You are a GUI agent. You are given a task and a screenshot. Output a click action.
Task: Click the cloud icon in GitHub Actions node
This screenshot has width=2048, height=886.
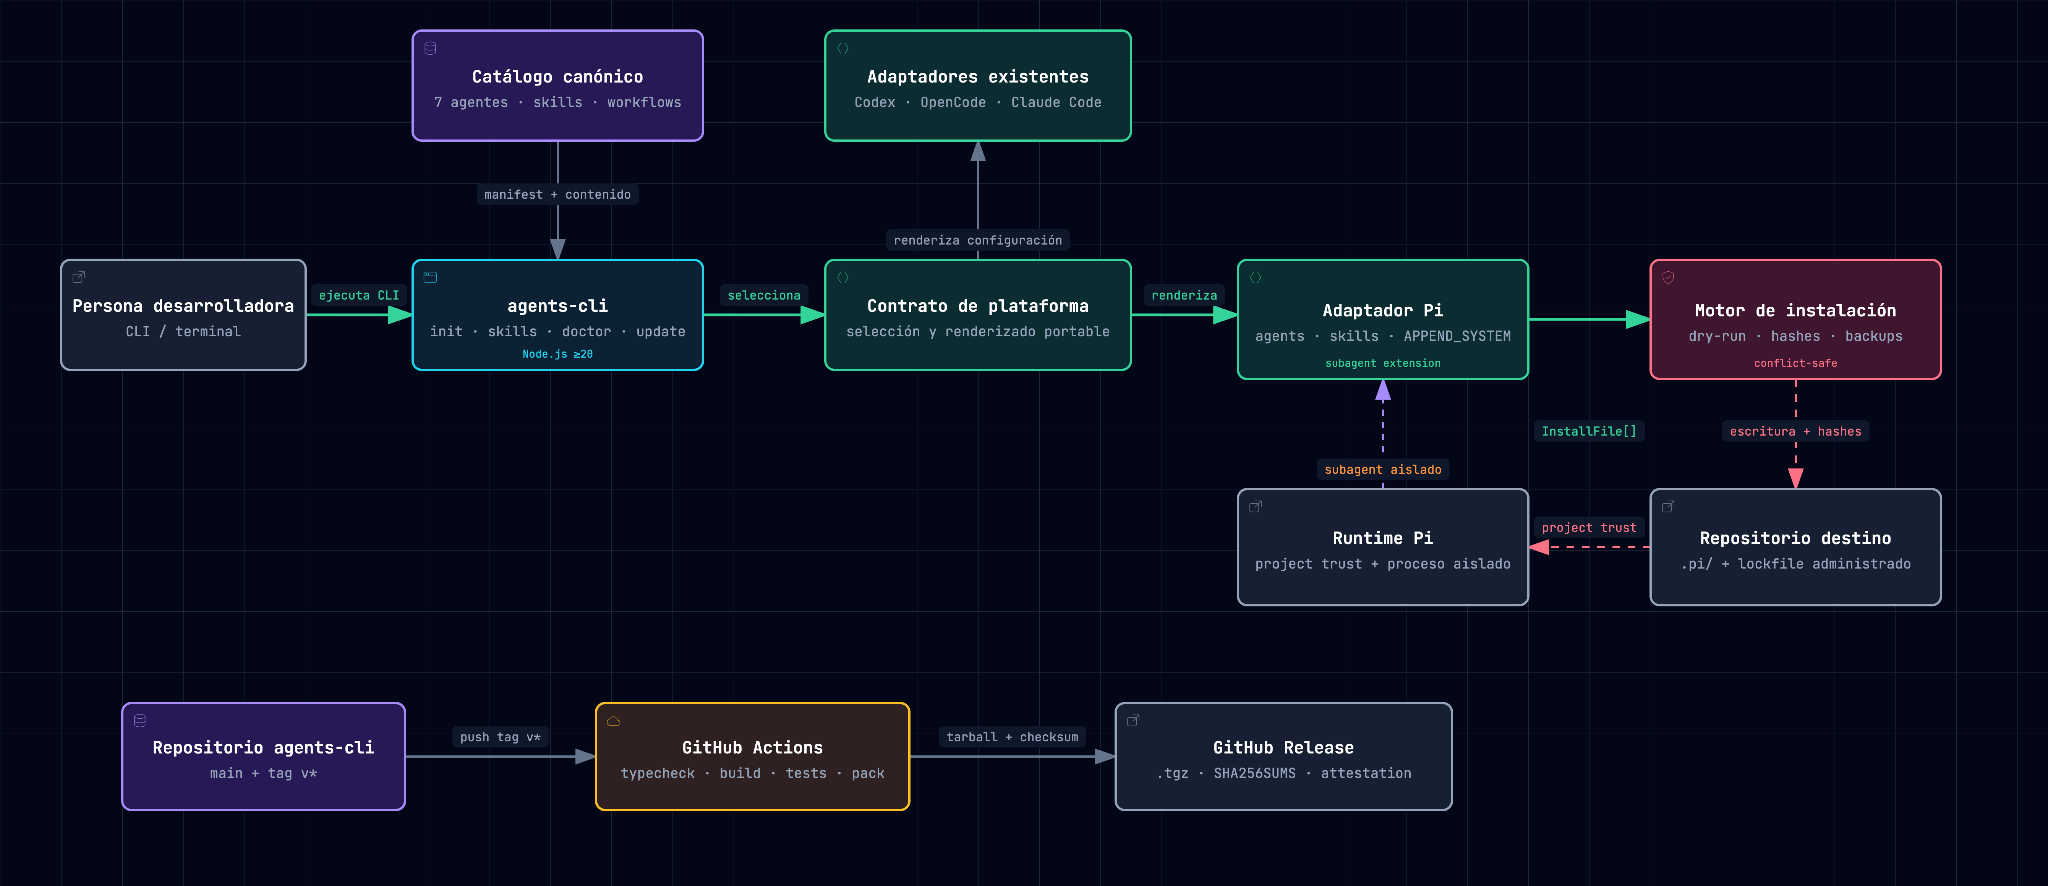tap(614, 720)
